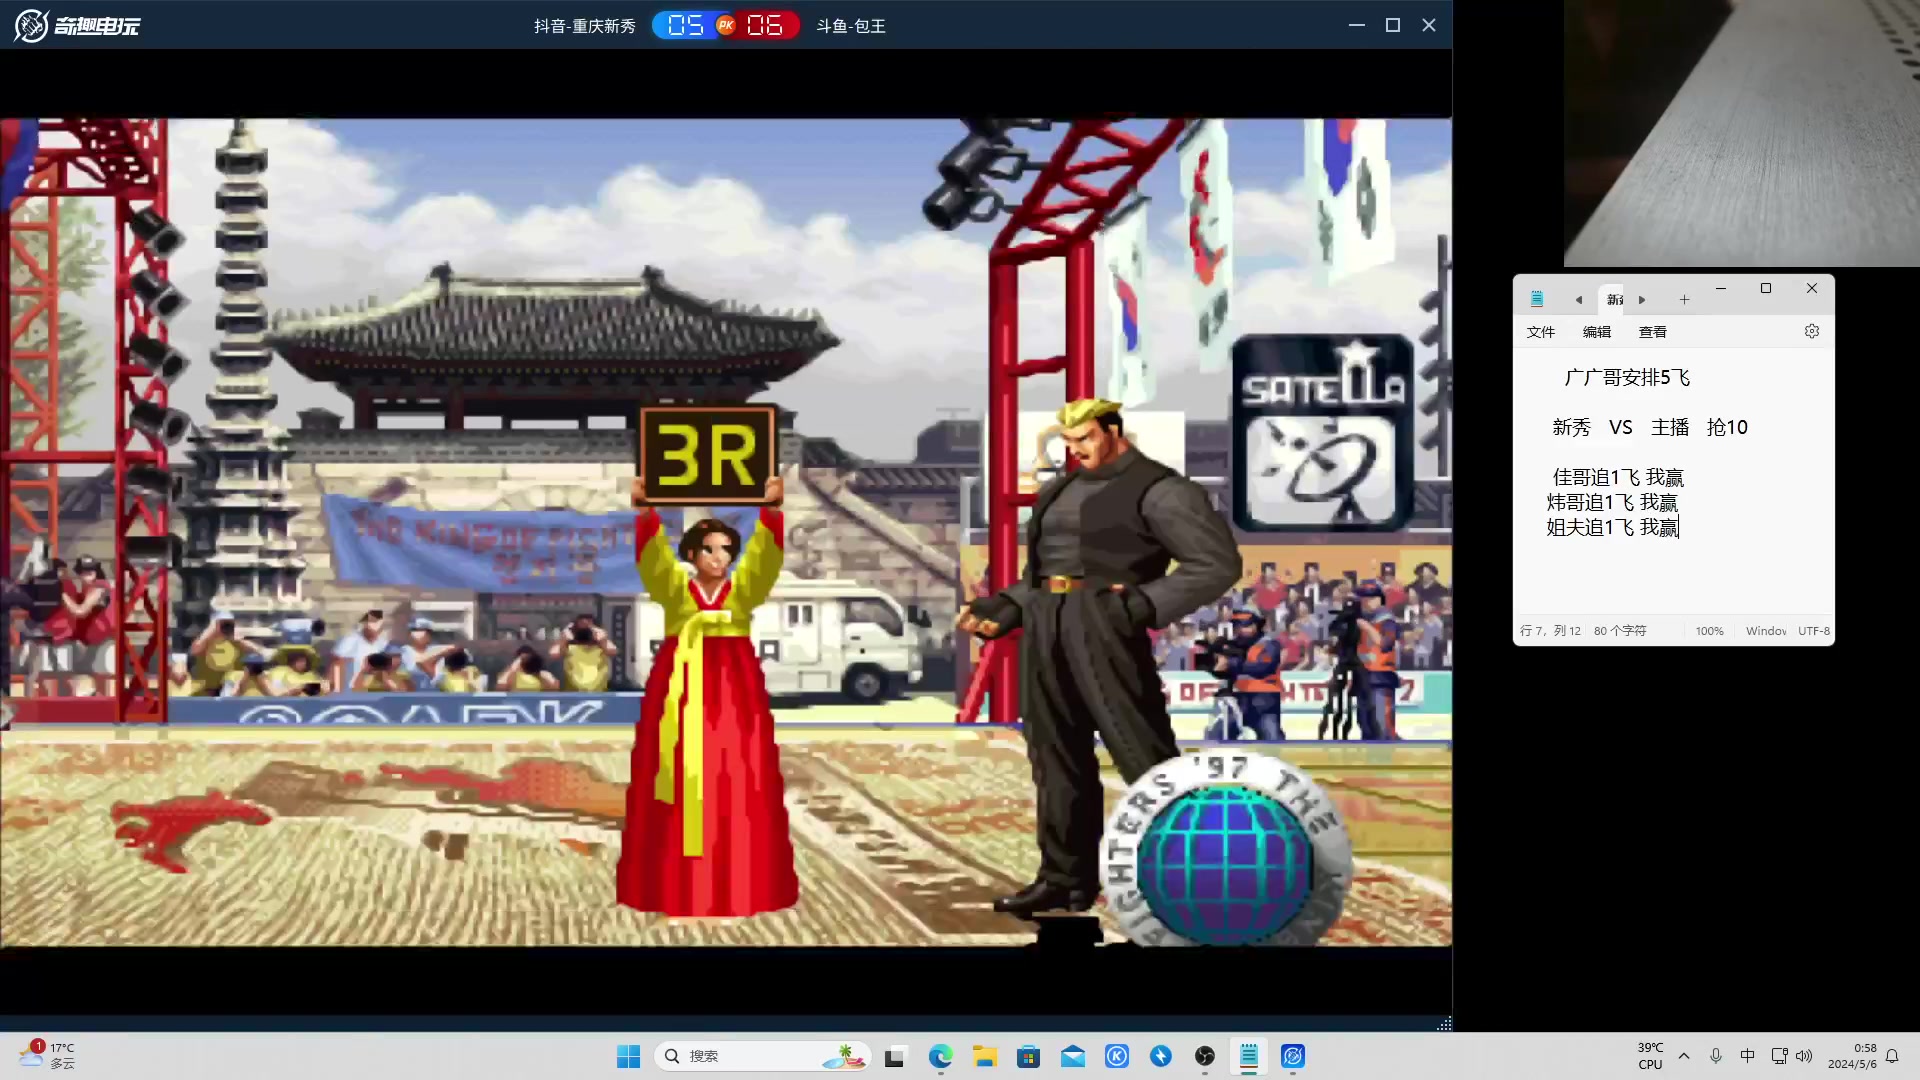The image size is (1920, 1080).
Task: Open the Windows Start menu
Action: [628, 1056]
